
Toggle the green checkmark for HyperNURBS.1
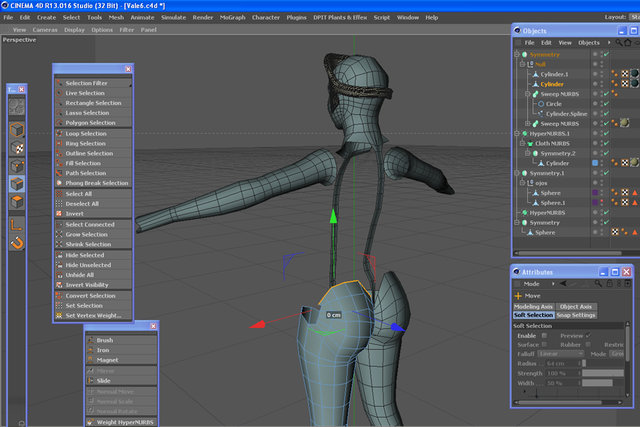pyautogui.click(x=606, y=133)
